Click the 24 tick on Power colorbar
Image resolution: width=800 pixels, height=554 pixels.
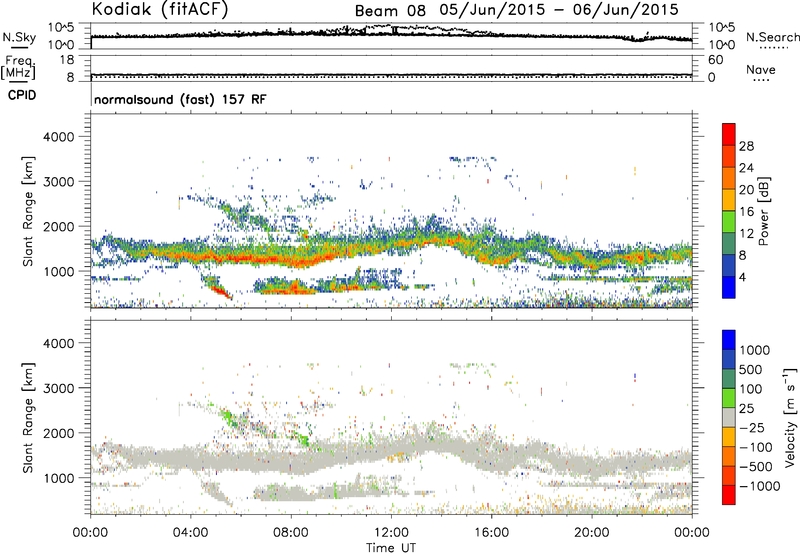746,168
